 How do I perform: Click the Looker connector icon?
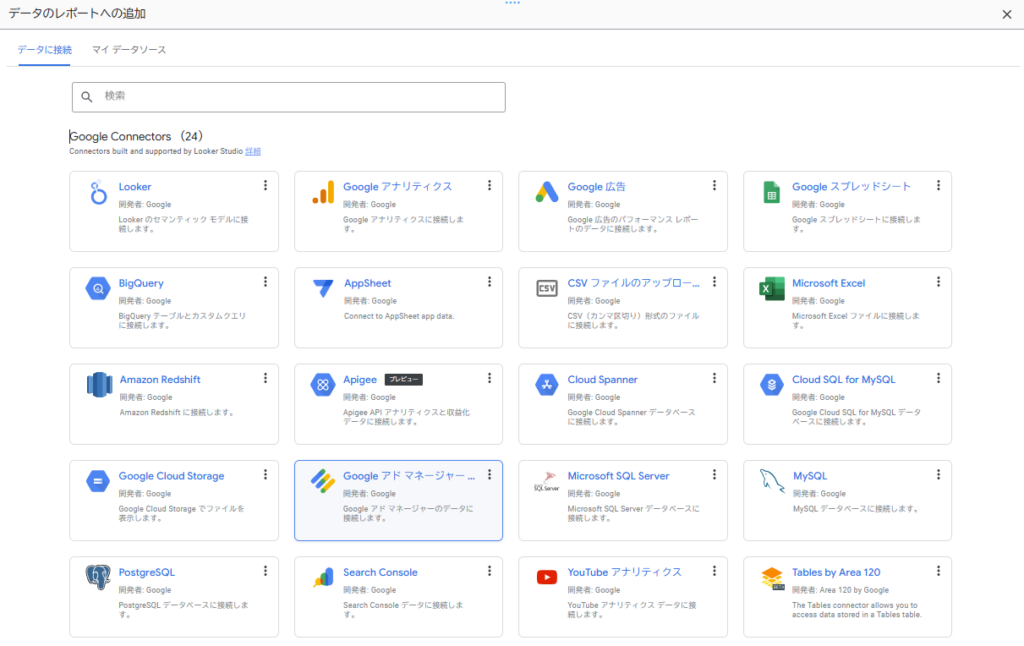pyautogui.click(x=98, y=193)
